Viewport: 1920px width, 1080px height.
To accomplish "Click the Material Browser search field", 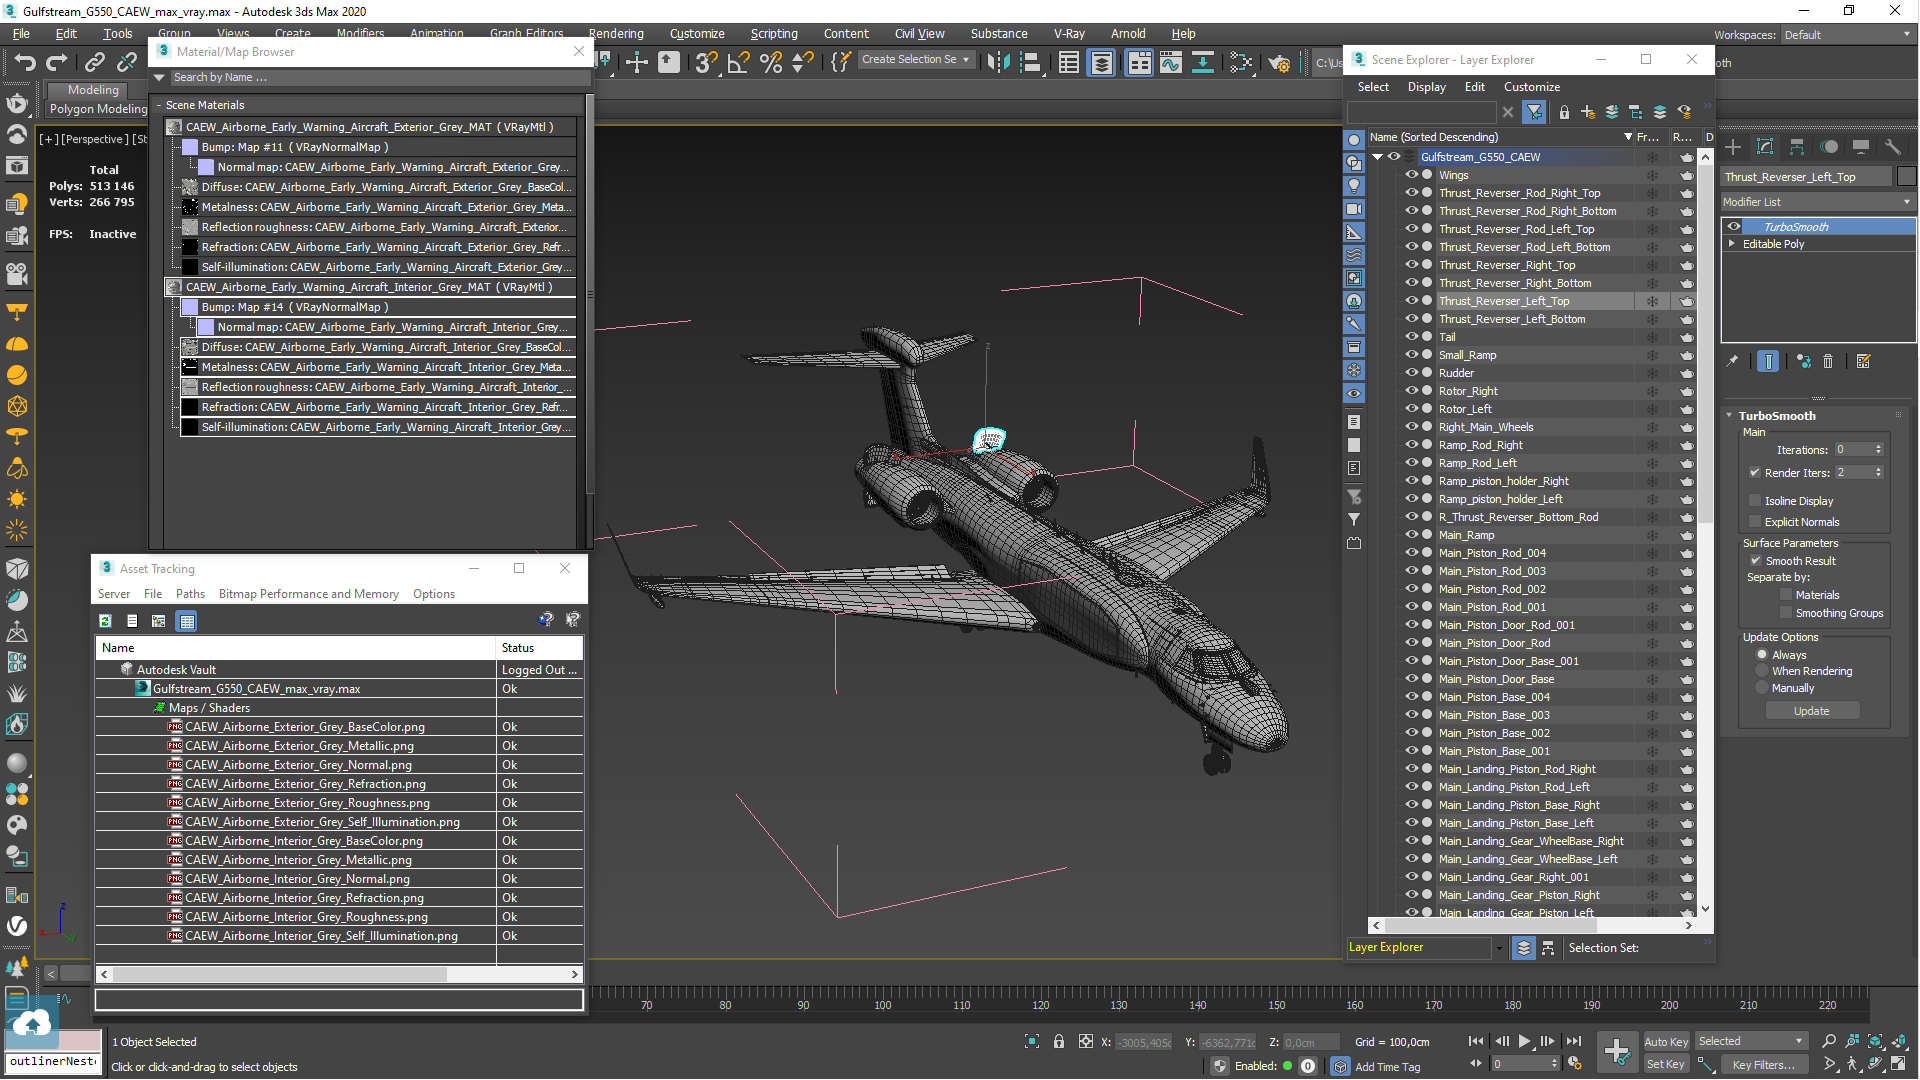I will tap(375, 78).
